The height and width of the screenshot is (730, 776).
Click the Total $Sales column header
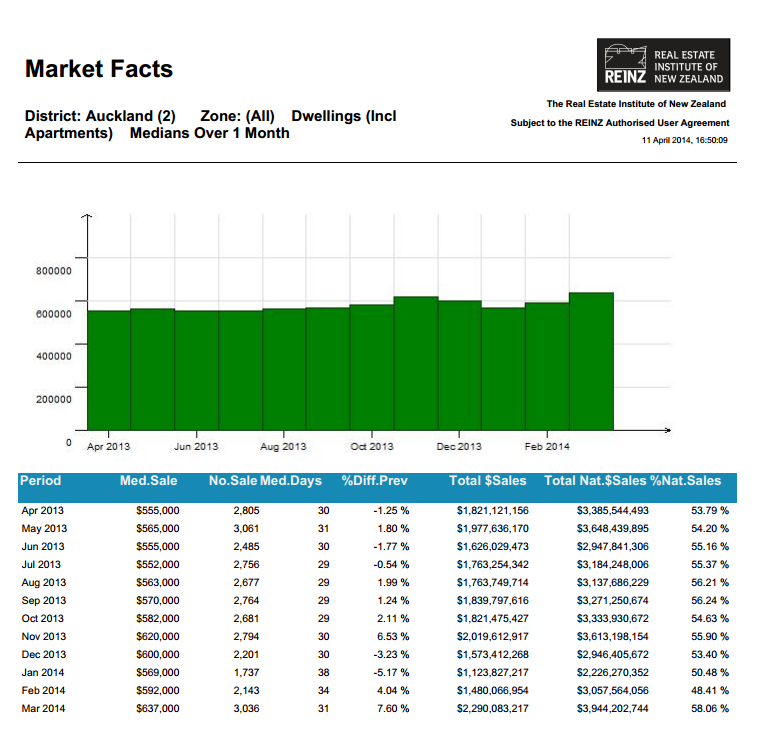488,481
